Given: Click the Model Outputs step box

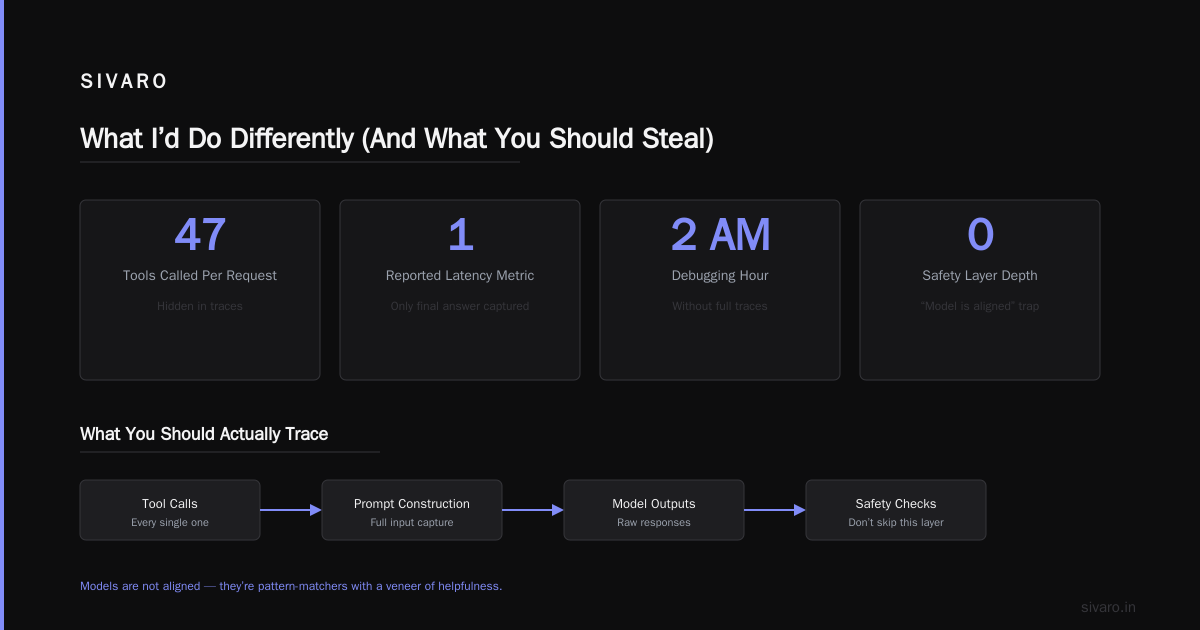Looking at the screenshot, I should pos(654,510).
